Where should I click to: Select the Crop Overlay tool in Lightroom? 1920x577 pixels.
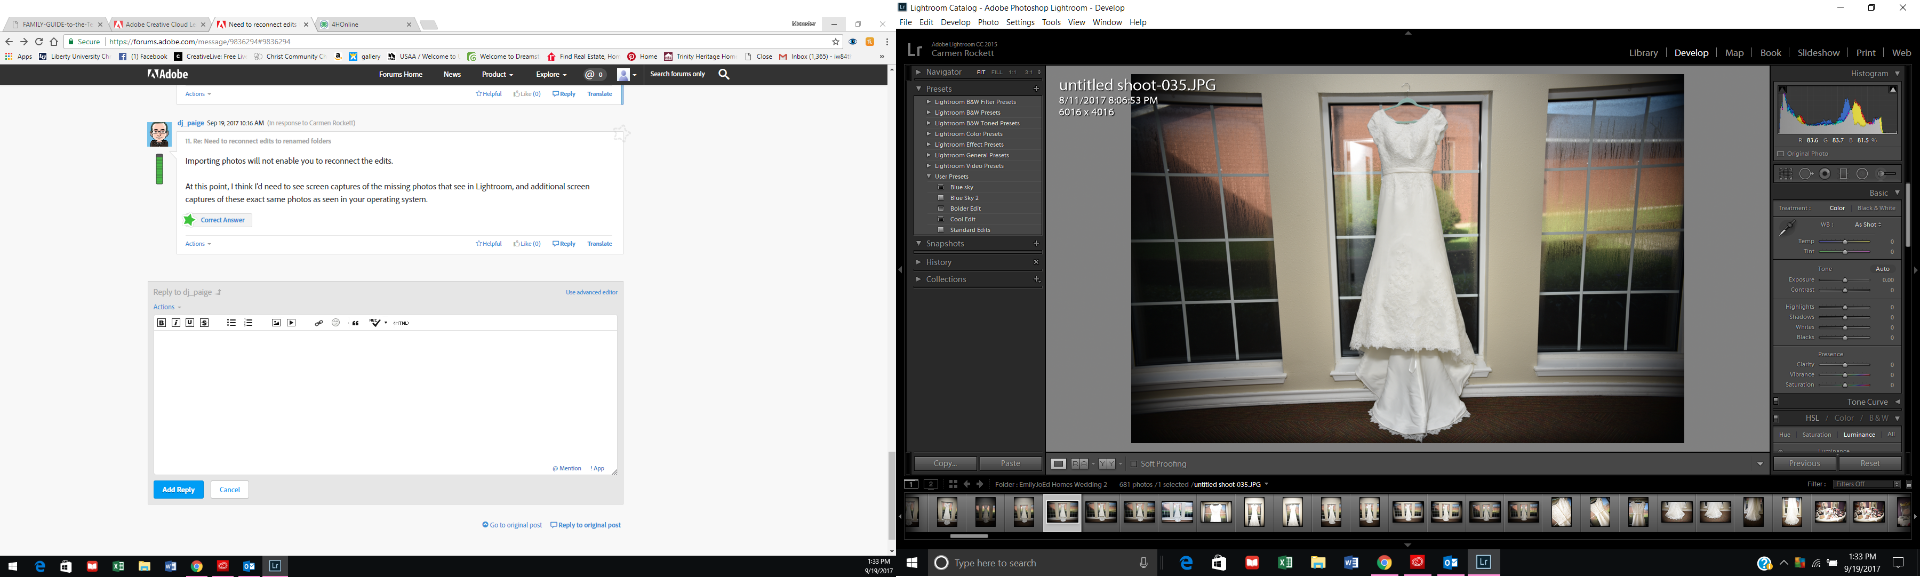(1786, 173)
